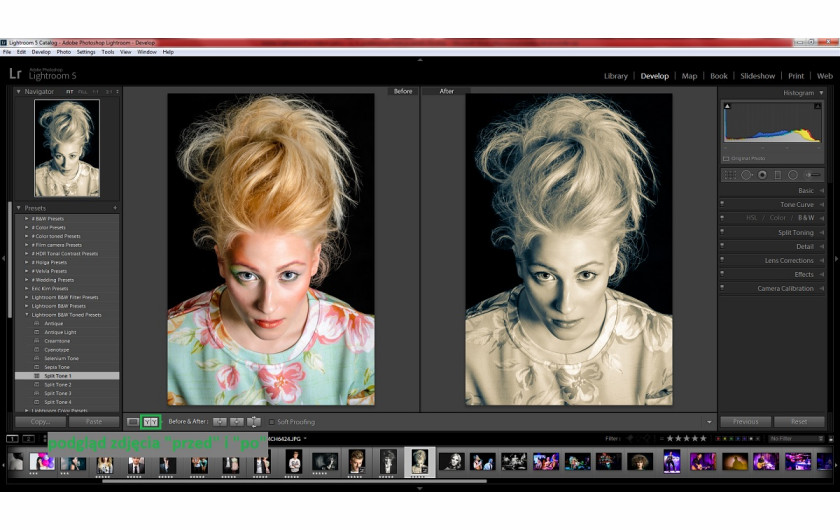The height and width of the screenshot is (530, 840).
Task: Collapse the Presets panel
Action: click(x=19, y=208)
